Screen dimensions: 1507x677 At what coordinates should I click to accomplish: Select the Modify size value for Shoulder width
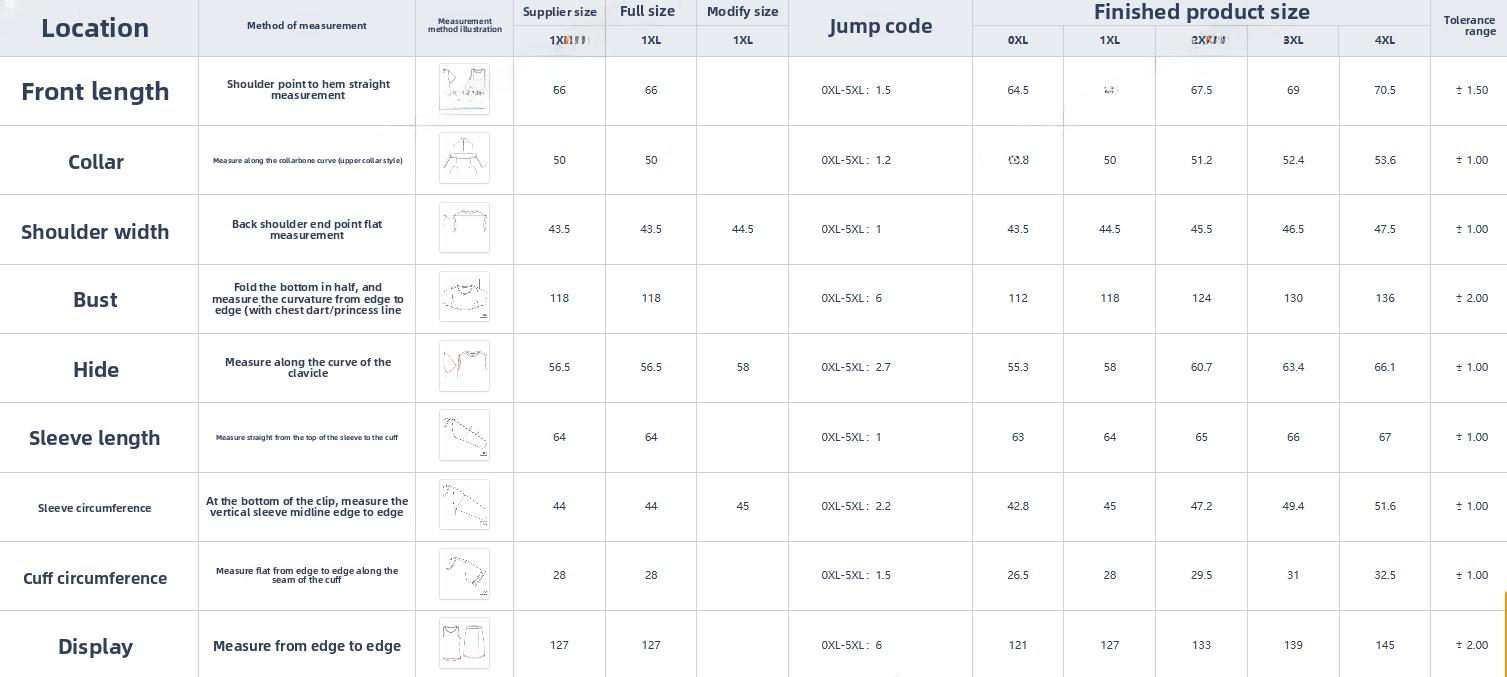[x=742, y=229]
